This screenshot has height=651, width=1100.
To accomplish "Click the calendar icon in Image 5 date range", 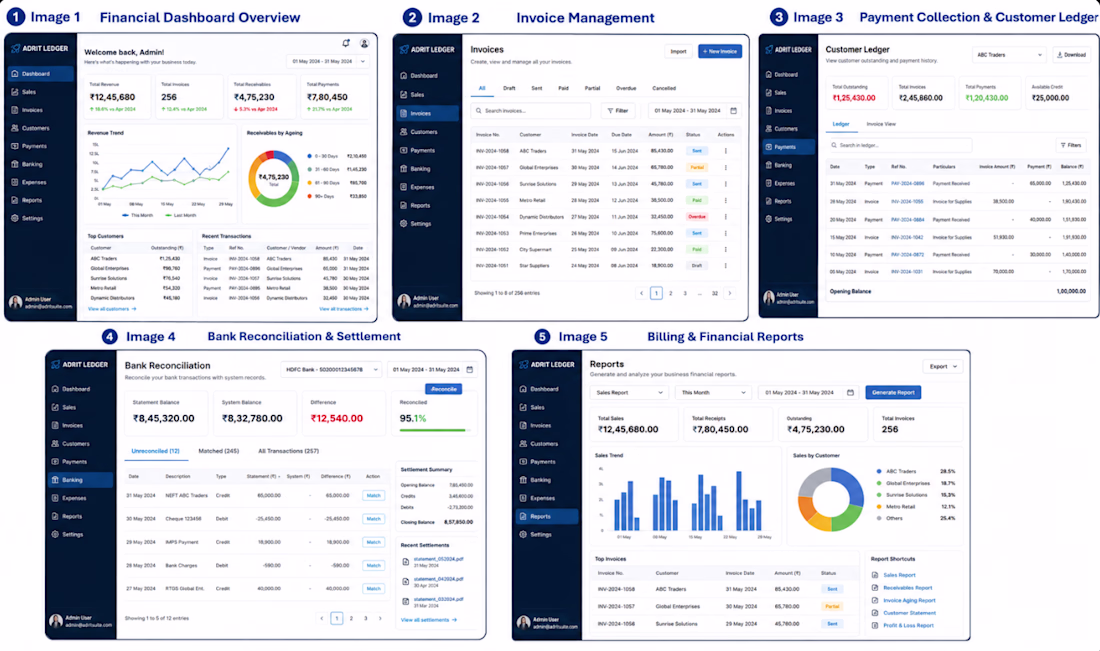I will coord(850,393).
